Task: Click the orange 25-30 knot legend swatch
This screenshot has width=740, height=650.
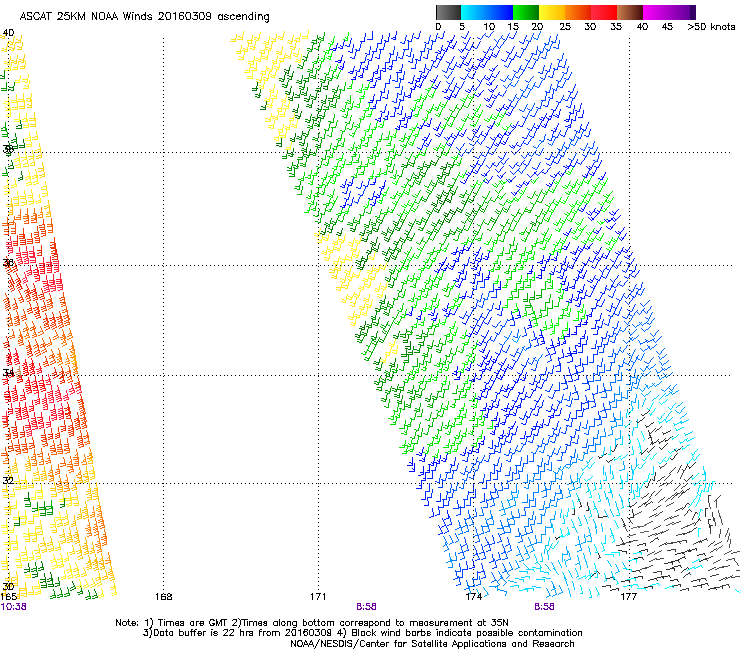Action: [x=578, y=12]
